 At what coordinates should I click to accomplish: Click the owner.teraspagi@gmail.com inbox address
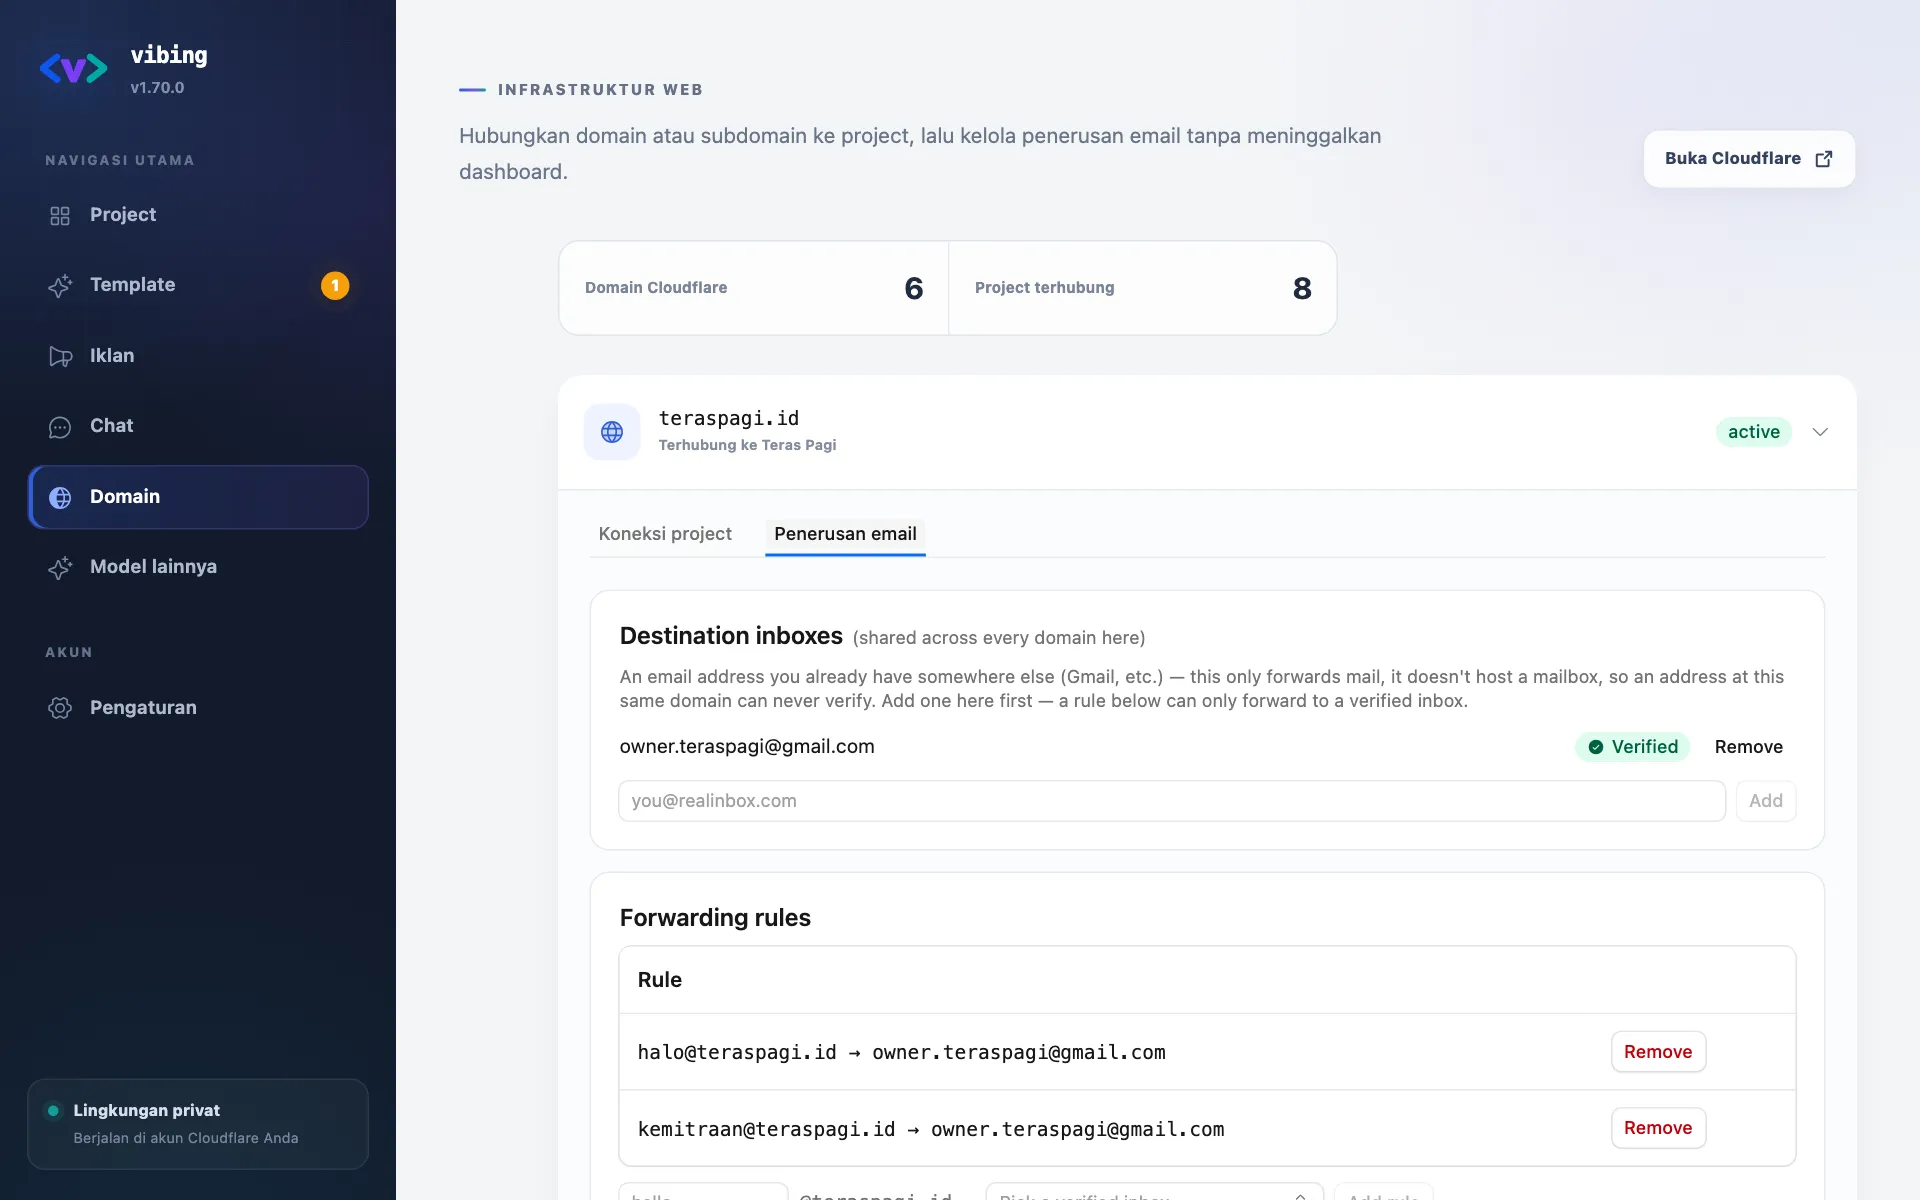click(x=747, y=747)
